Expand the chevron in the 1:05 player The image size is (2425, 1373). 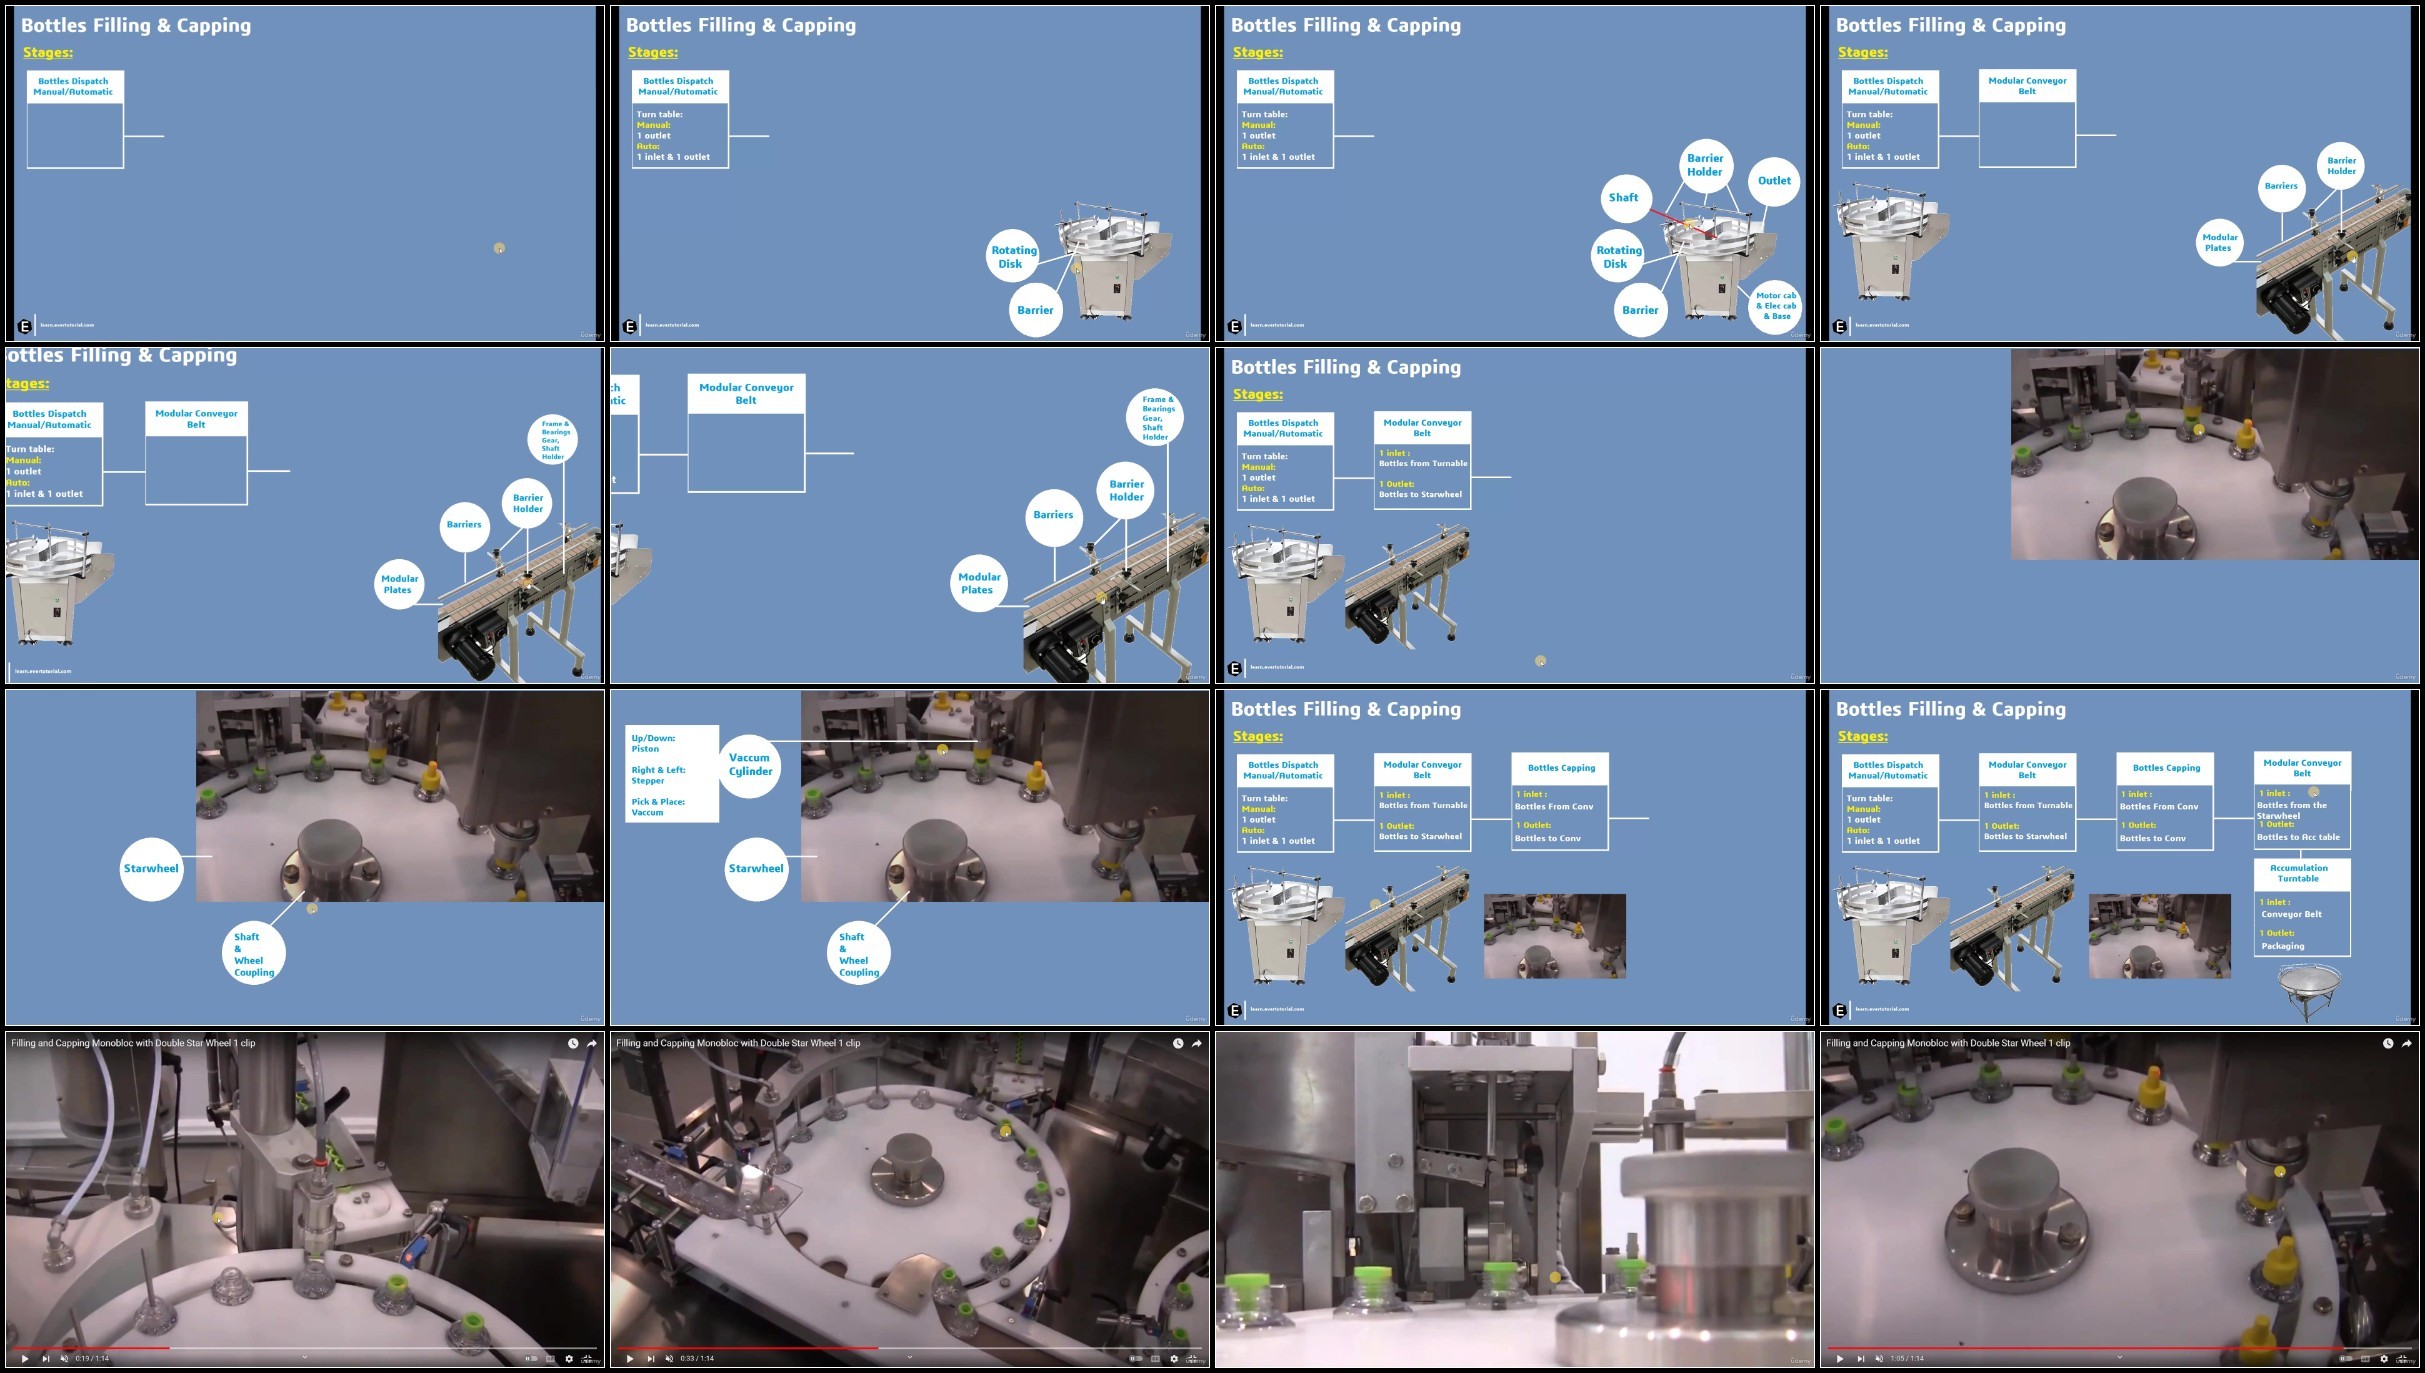point(2120,1357)
